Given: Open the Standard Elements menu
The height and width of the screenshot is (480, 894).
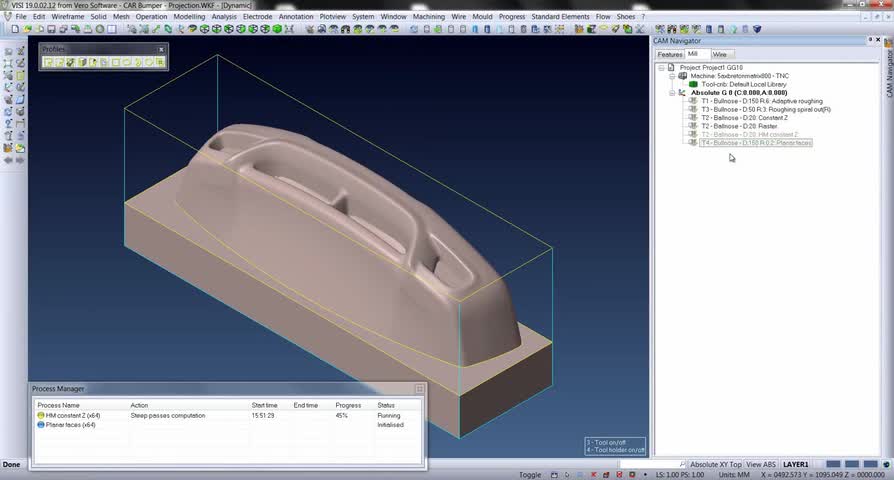Looking at the screenshot, I should tap(560, 17).
